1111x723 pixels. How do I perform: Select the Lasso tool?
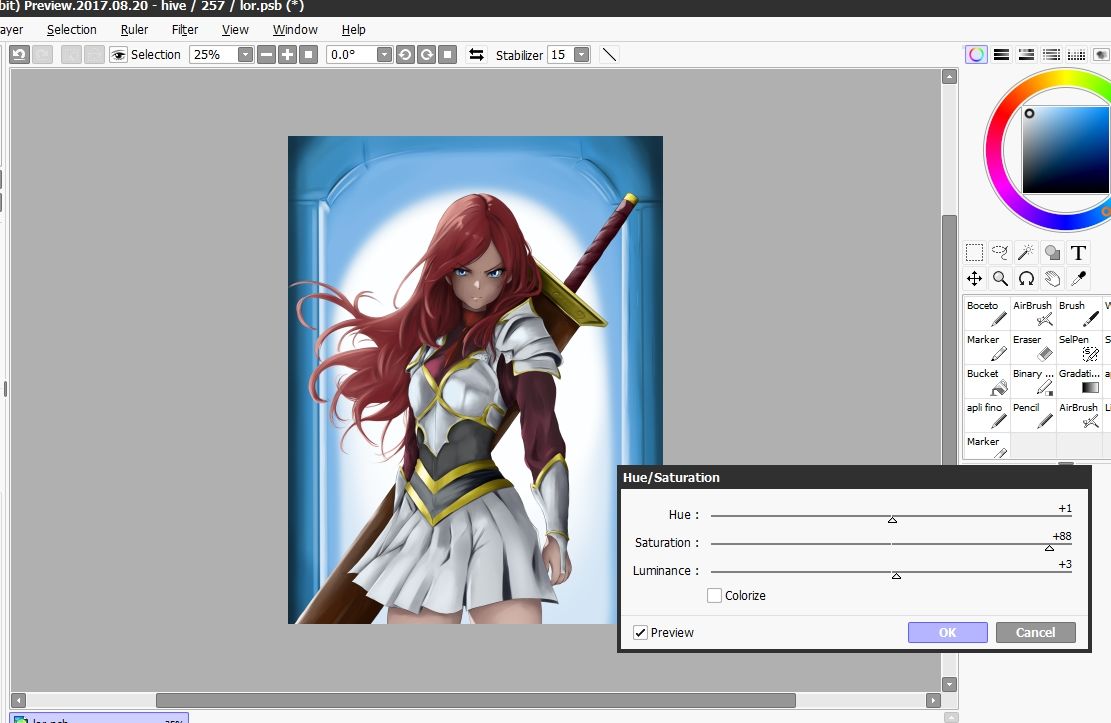click(1000, 252)
